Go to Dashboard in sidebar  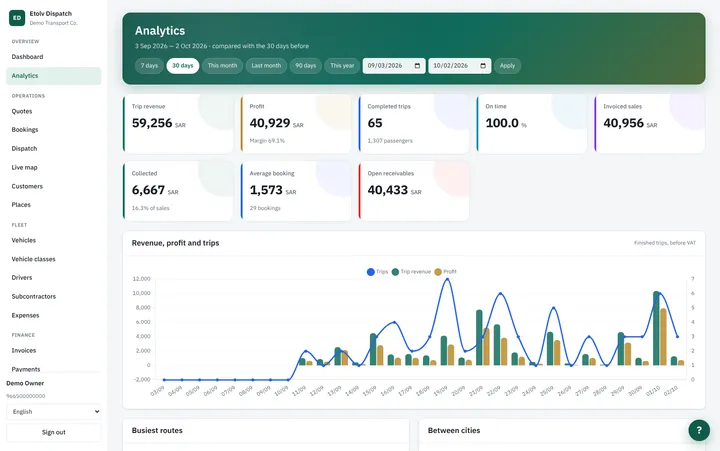click(x=54, y=57)
